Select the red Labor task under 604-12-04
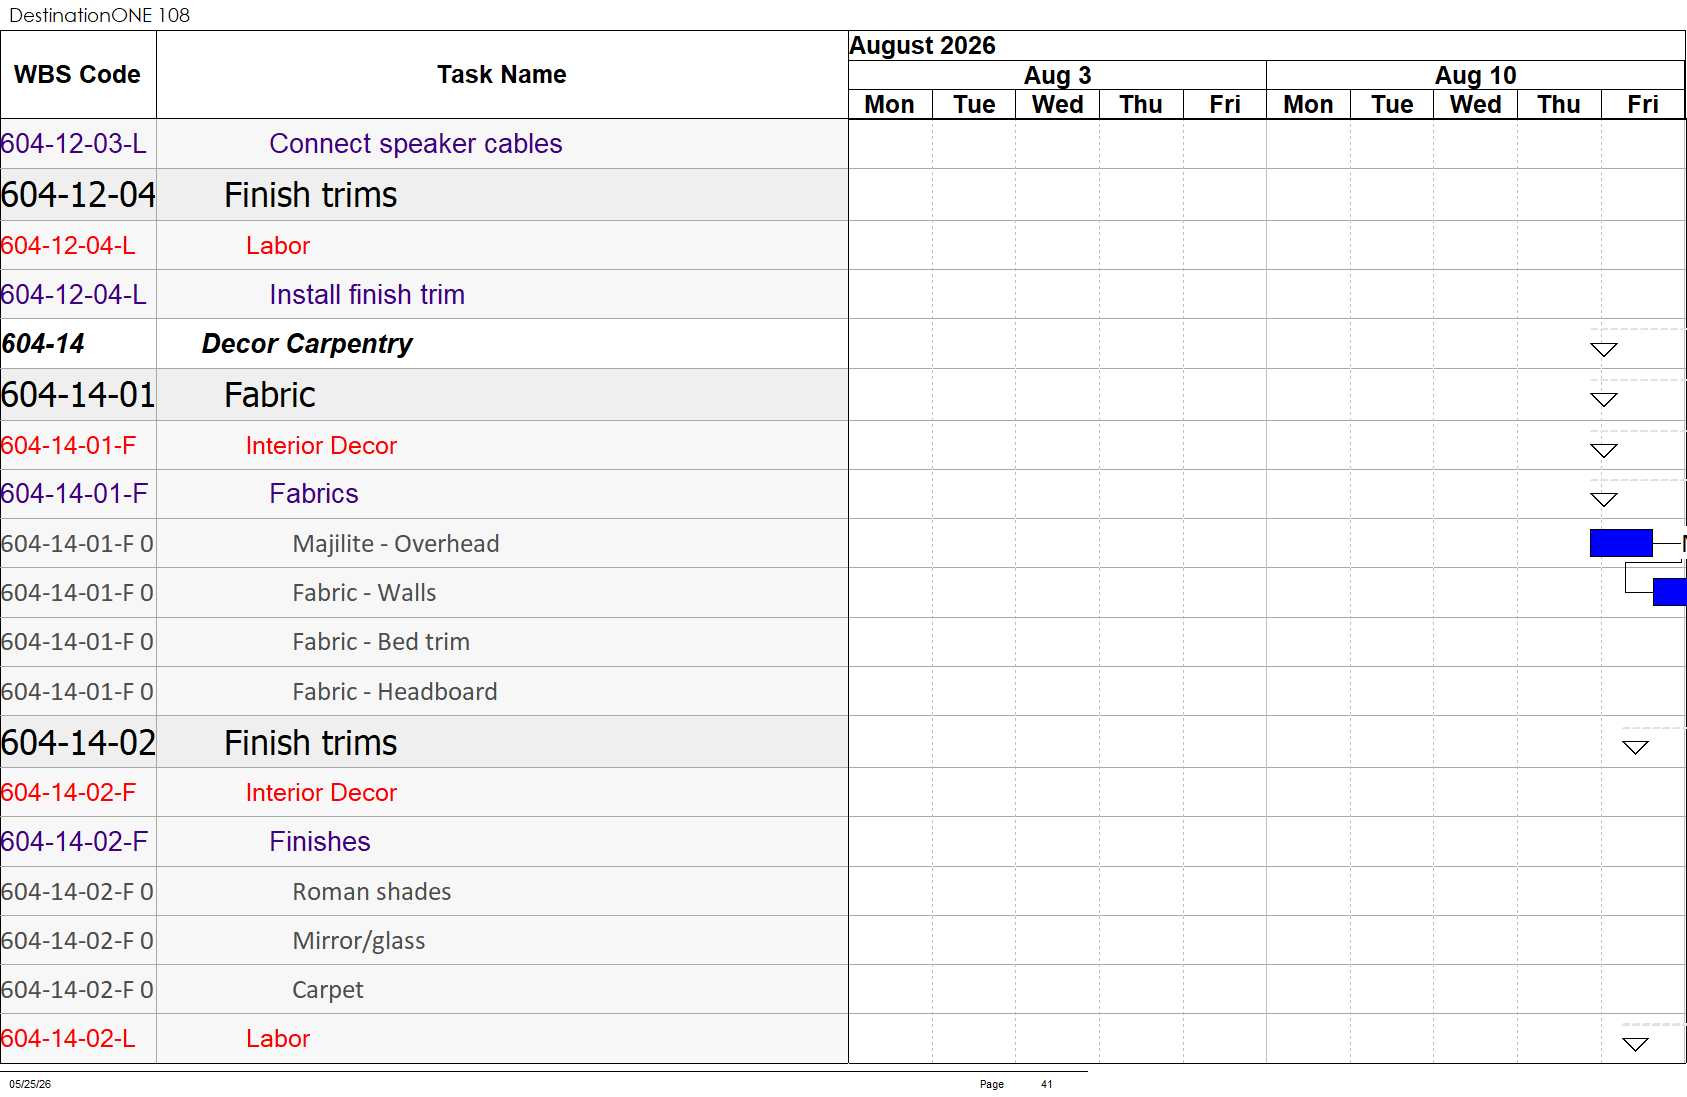1687x1097 pixels. 278,245
